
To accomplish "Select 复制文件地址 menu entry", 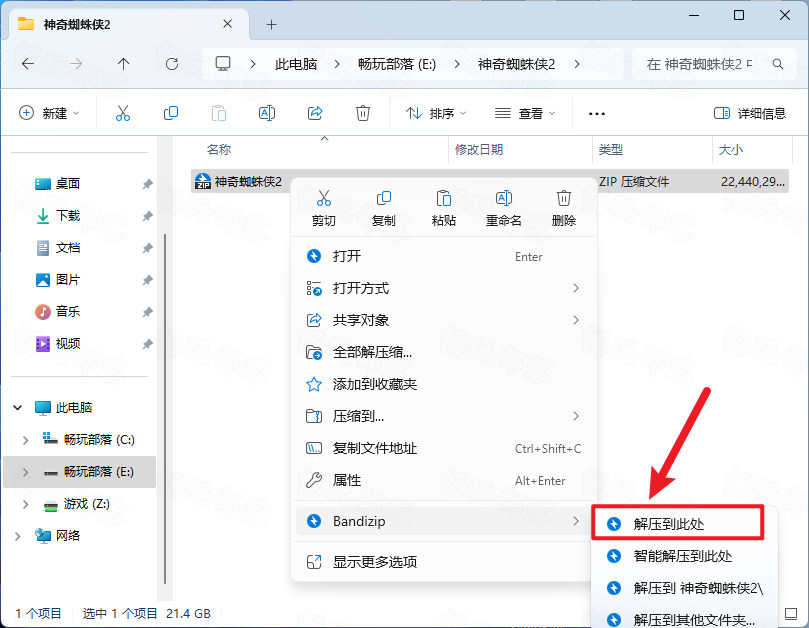I will click(444, 448).
